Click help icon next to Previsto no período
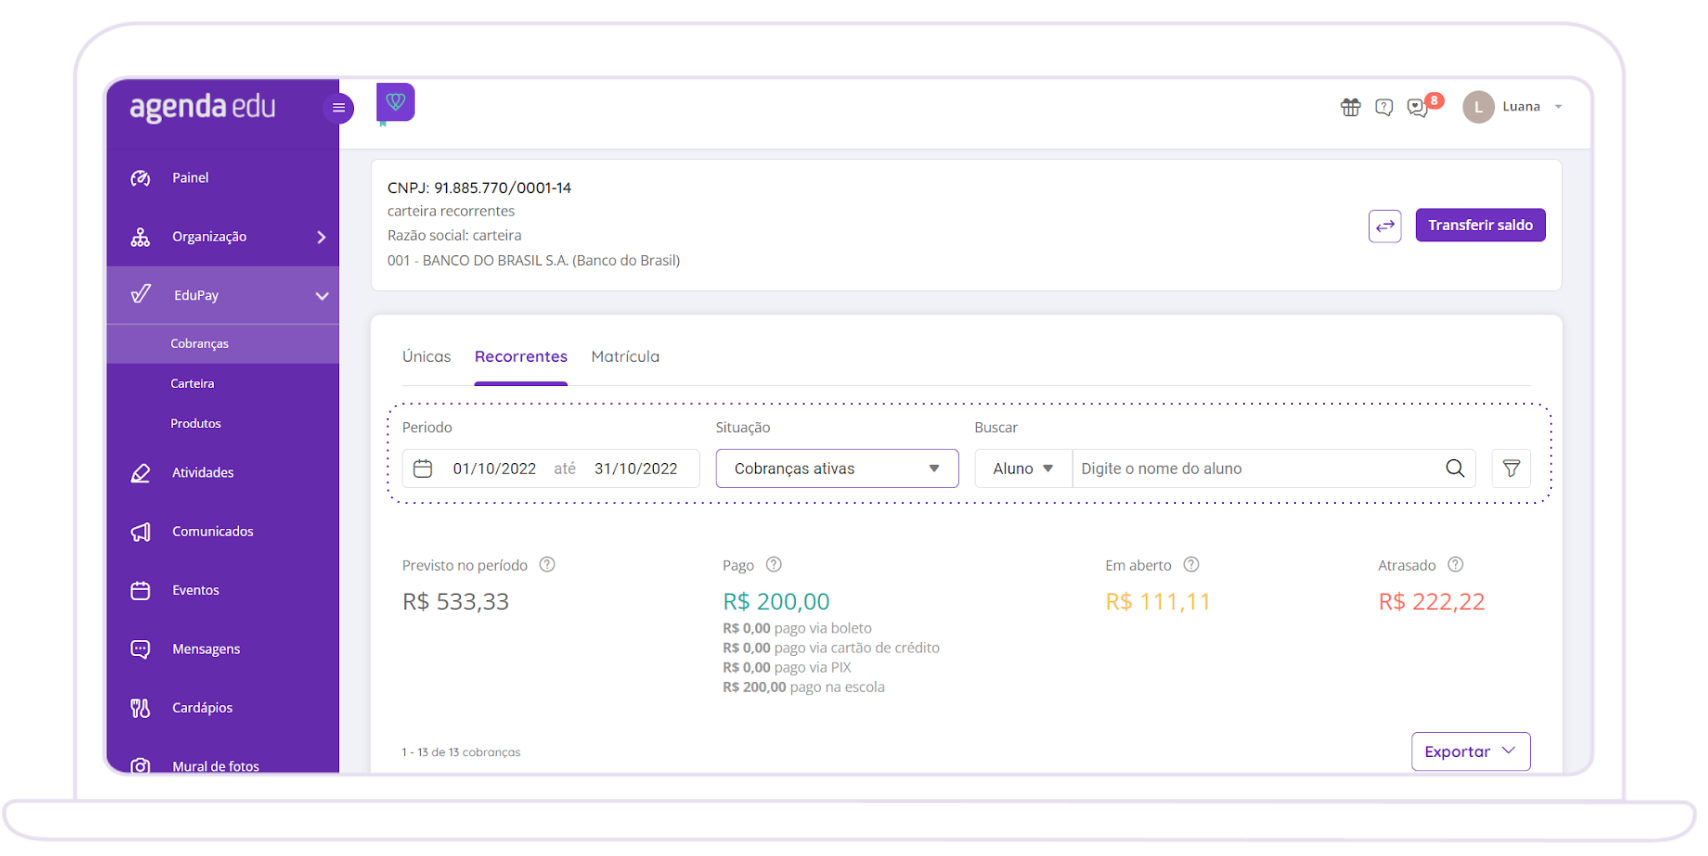This screenshot has width=1708, height=856. click(547, 565)
